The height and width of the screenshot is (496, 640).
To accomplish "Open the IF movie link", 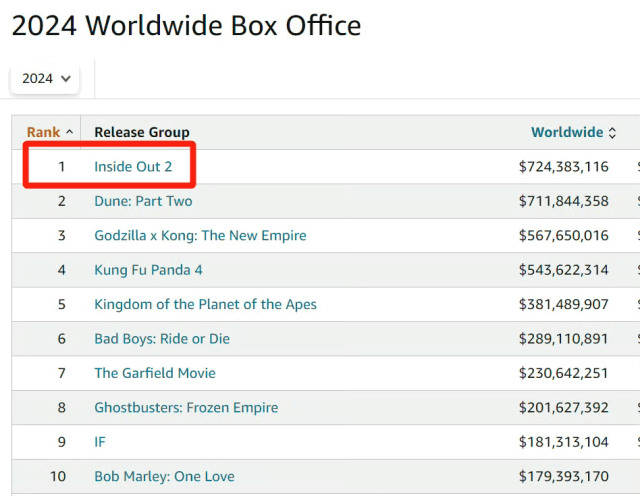I will click(100, 442).
